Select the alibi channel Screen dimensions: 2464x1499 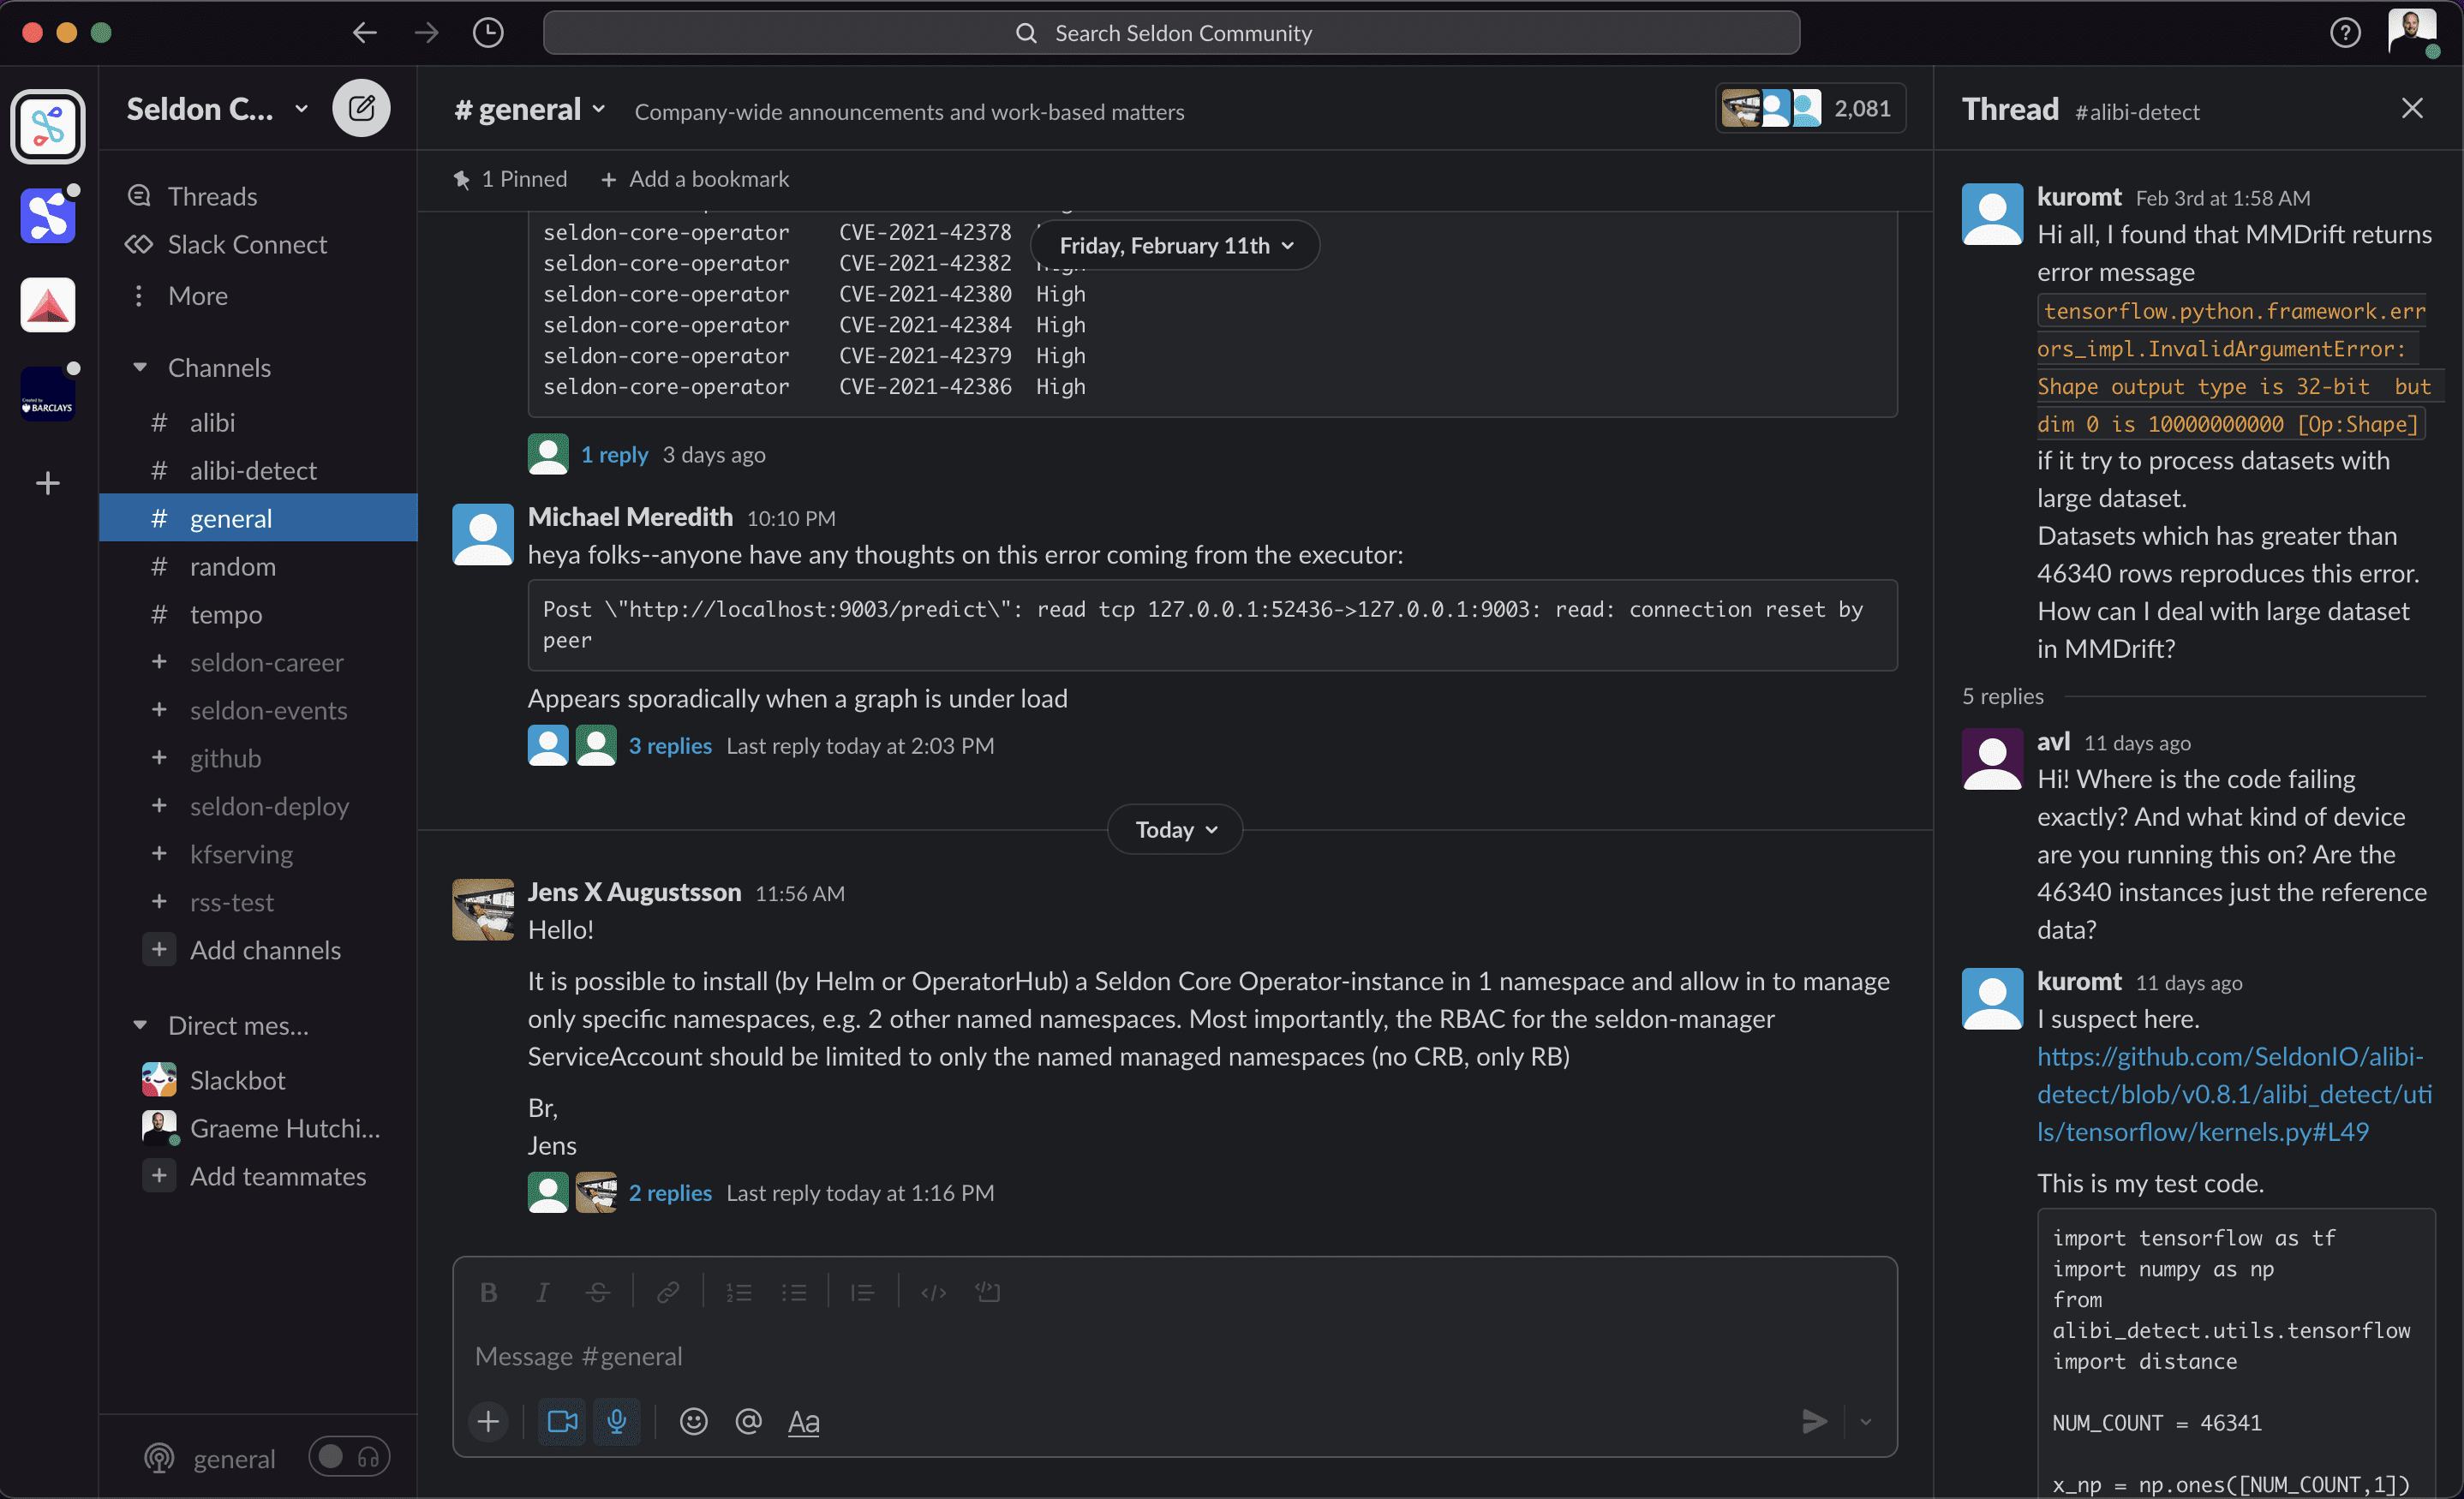tap(259, 422)
